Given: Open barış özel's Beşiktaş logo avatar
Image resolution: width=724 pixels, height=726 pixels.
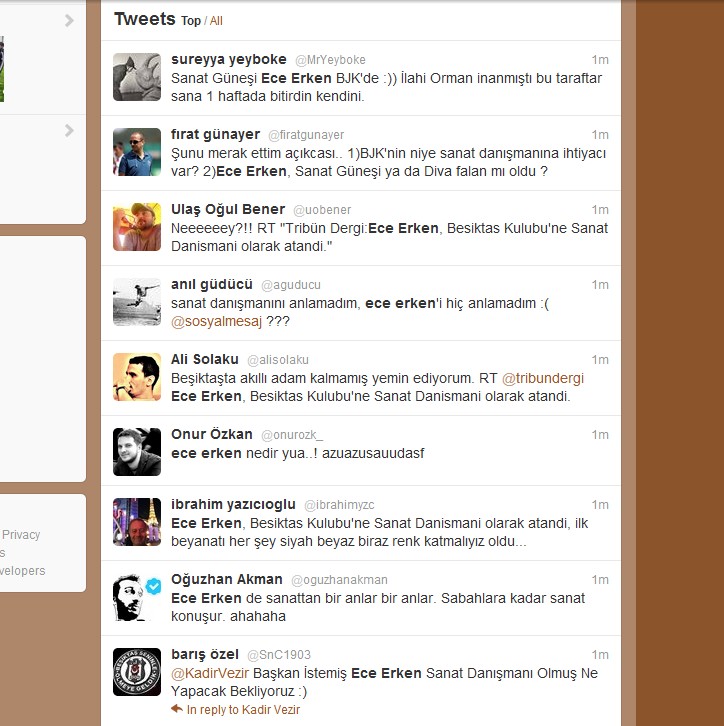Looking at the screenshot, I should pyautogui.click(x=137, y=672).
